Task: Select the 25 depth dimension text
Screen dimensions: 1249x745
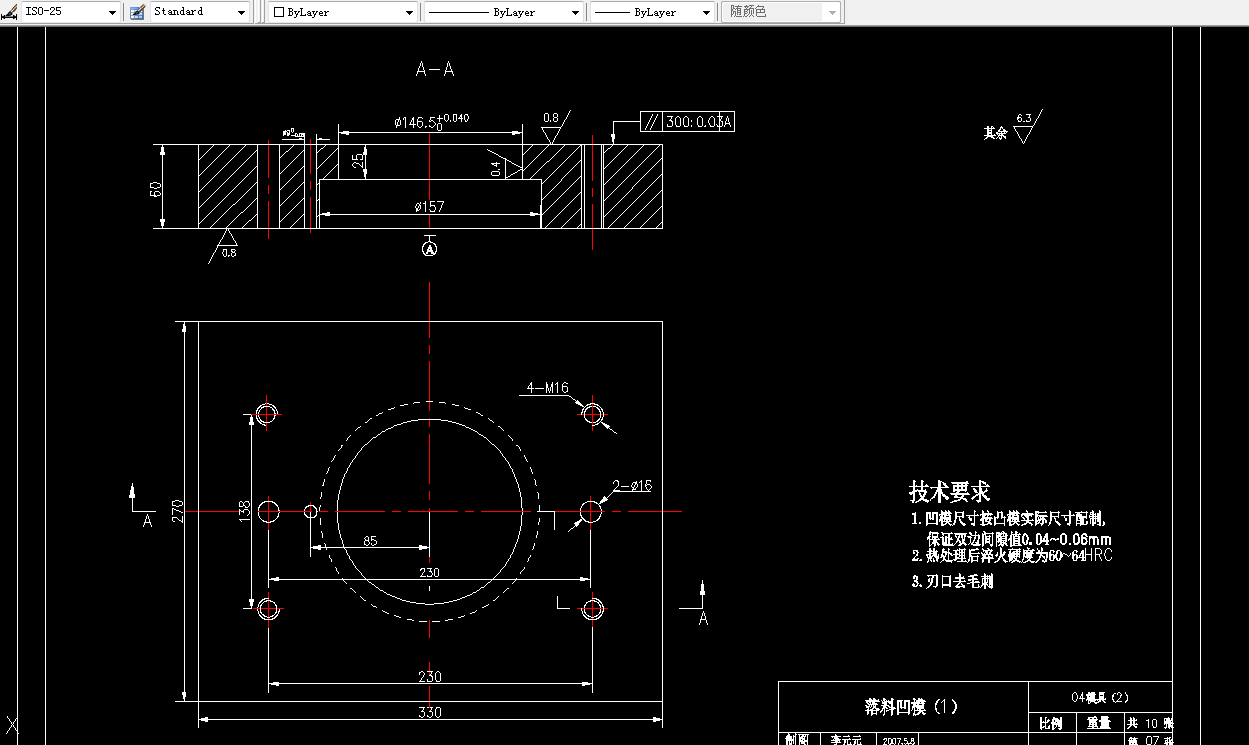Action: coord(358,160)
